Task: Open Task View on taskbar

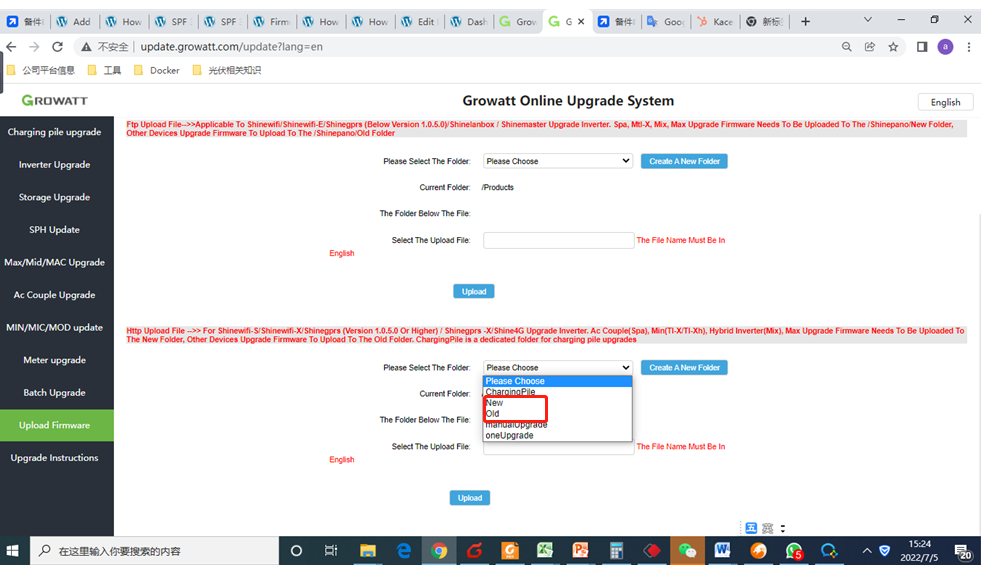Action: point(331,551)
